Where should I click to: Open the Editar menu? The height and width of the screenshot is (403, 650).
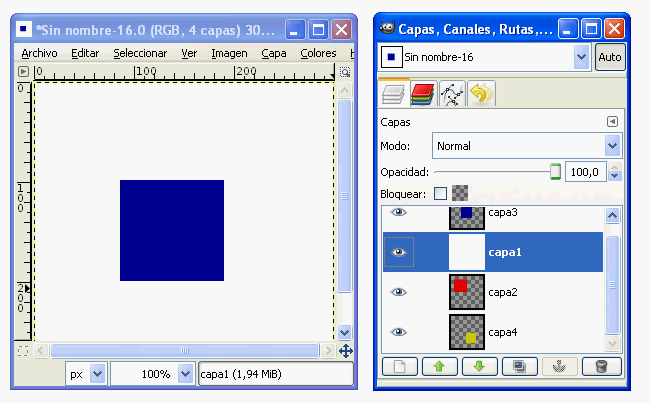tap(85, 53)
